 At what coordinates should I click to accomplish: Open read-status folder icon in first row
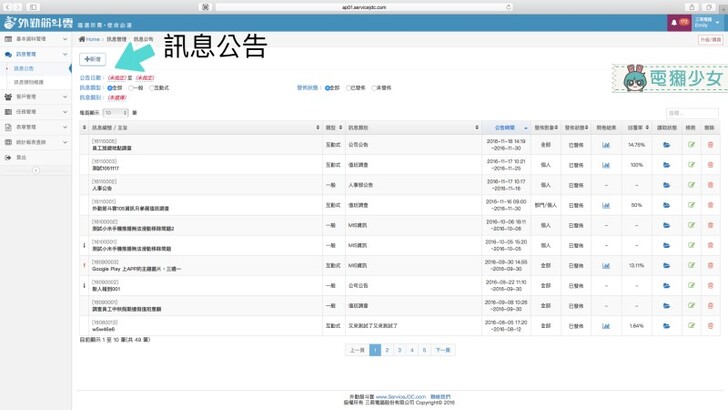click(666, 145)
